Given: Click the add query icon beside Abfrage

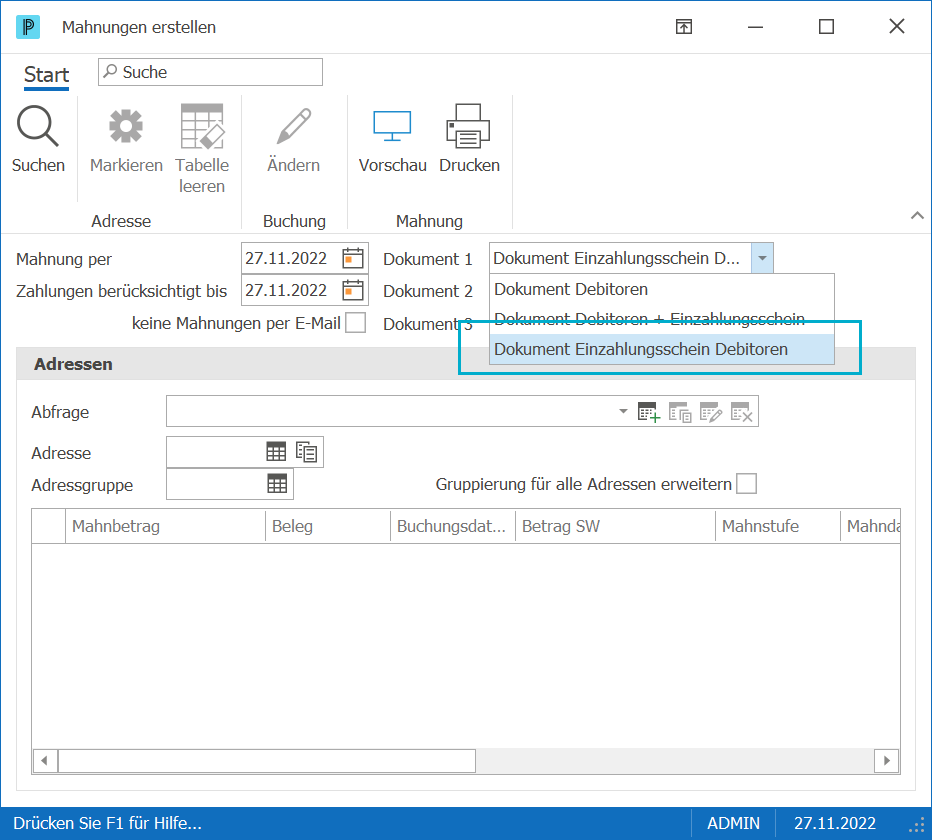Looking at the screenshot, I should tap(648, 411).
